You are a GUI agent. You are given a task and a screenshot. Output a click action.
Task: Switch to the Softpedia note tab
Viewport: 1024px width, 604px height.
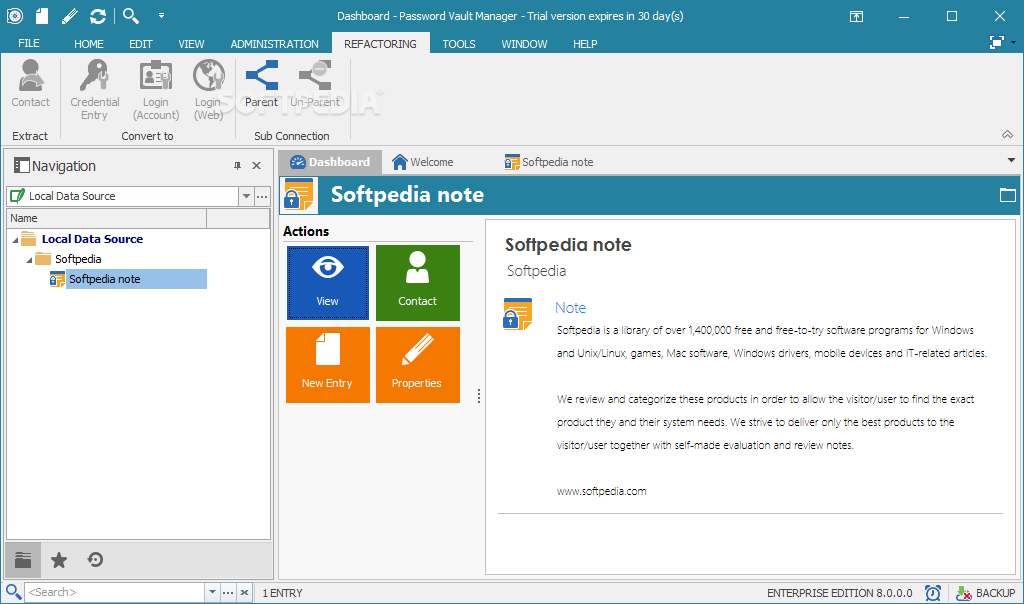pos(549,162)
